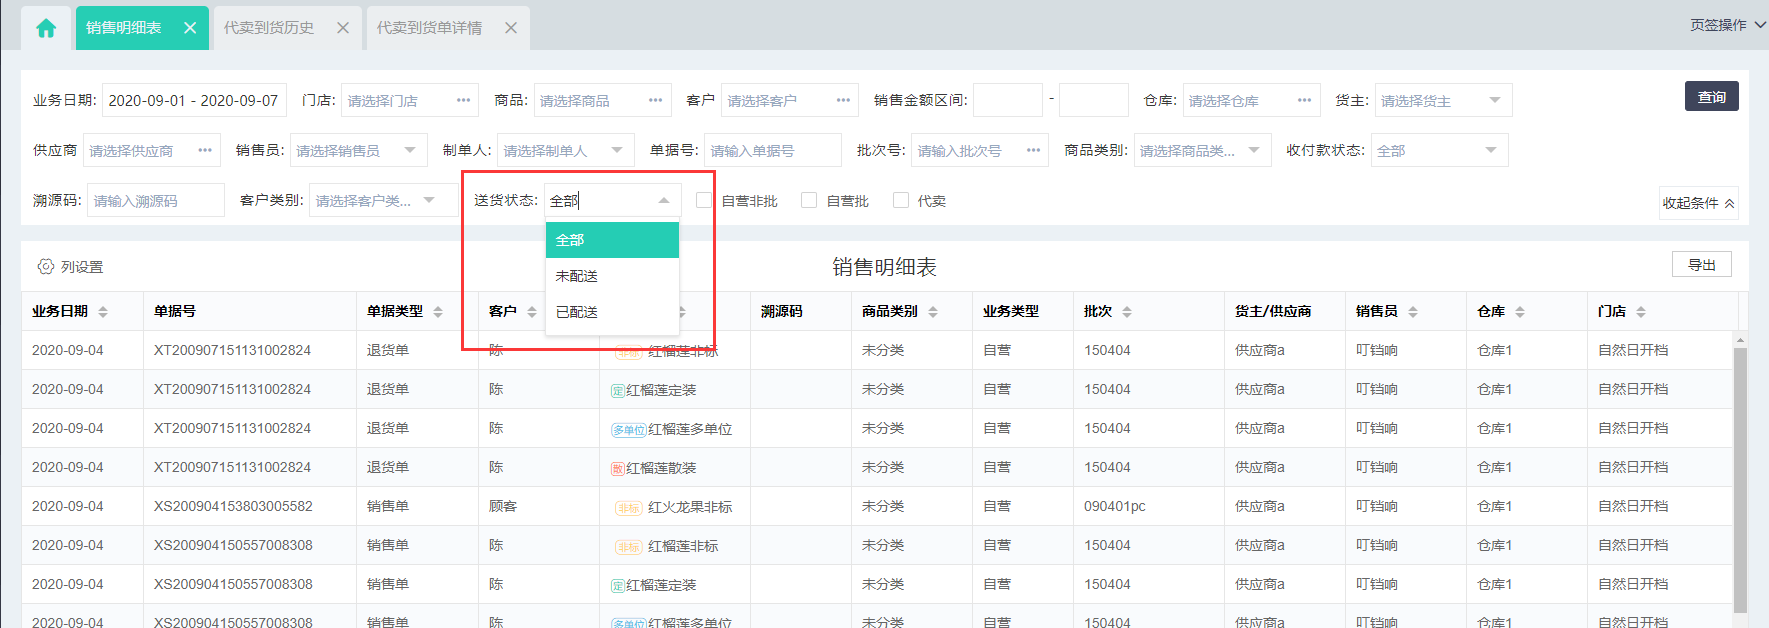Open 列设置 column settings
The image size is (1769, 628).
(x=71, y=267)
